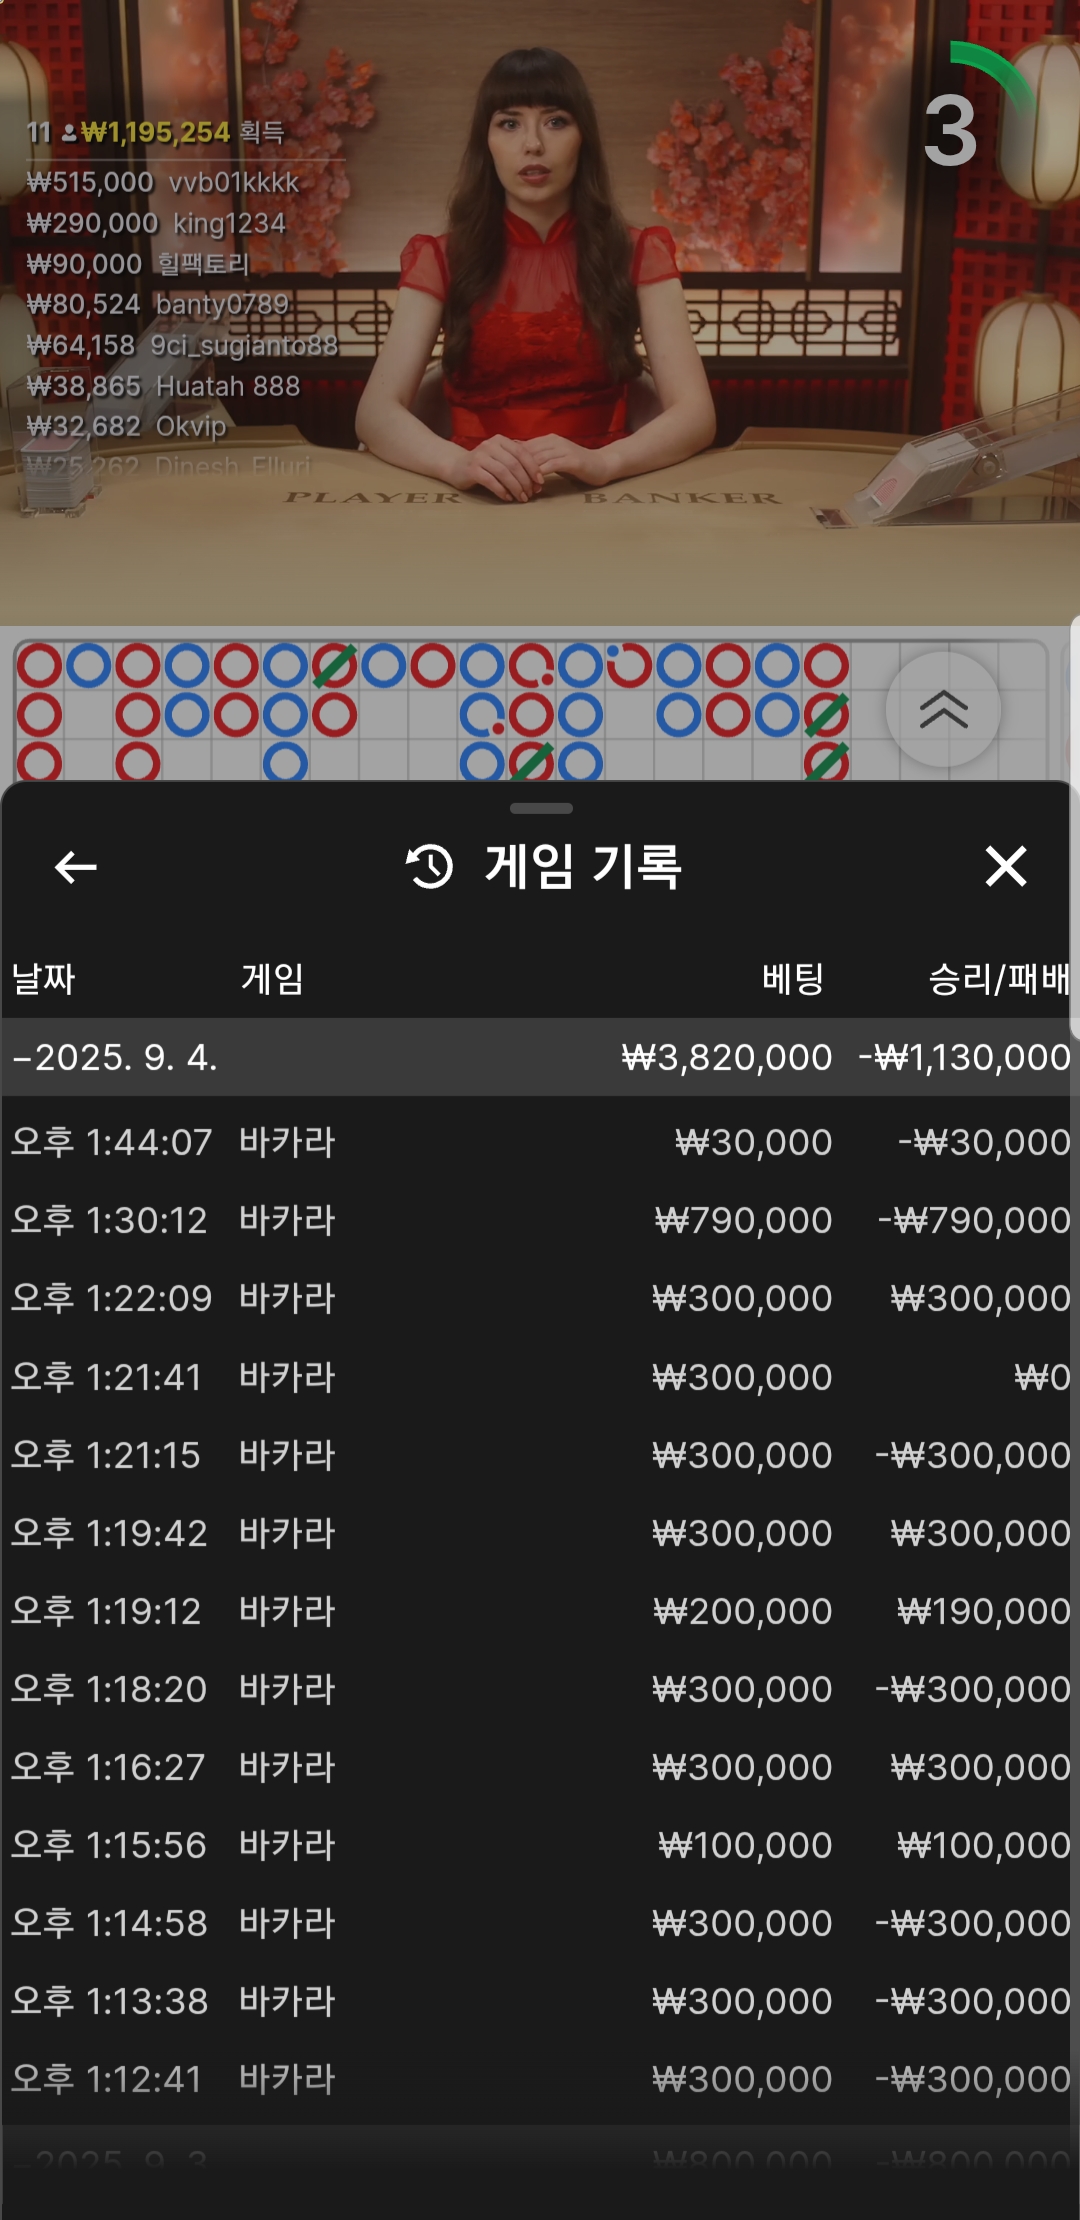Viewport: 1080px width, 2220px height.
Task: Select winner Huatah 888 with ₩38,865
Action: [x=163, y=386]
